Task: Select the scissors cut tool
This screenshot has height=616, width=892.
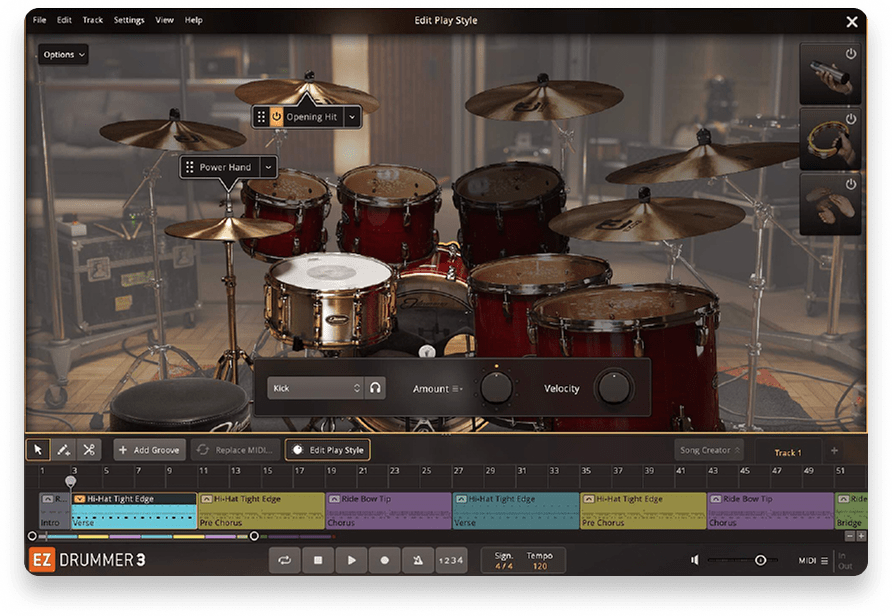Action: [89, 450]
